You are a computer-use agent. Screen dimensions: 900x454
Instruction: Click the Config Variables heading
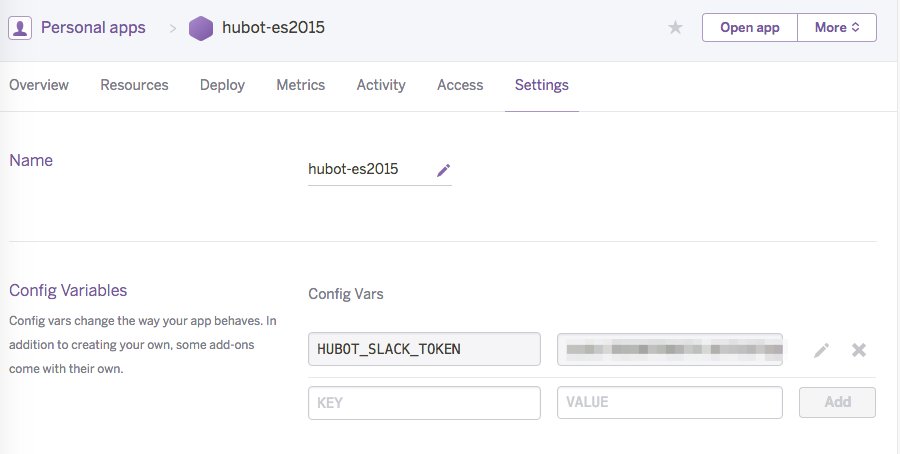click(x=68, y=290)
